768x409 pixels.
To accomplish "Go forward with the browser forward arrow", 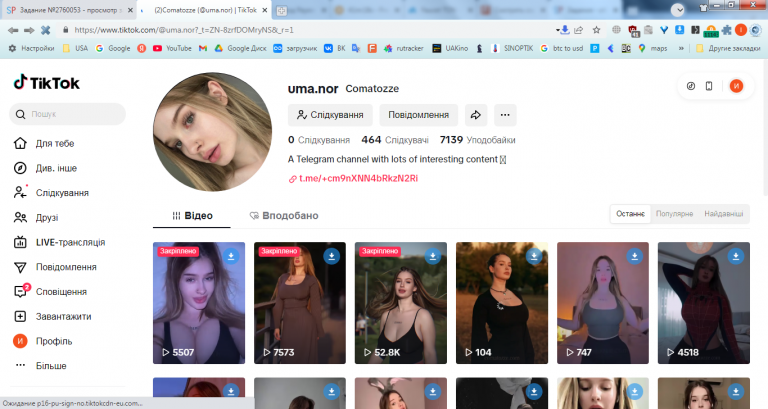I will tap(29, 30).
